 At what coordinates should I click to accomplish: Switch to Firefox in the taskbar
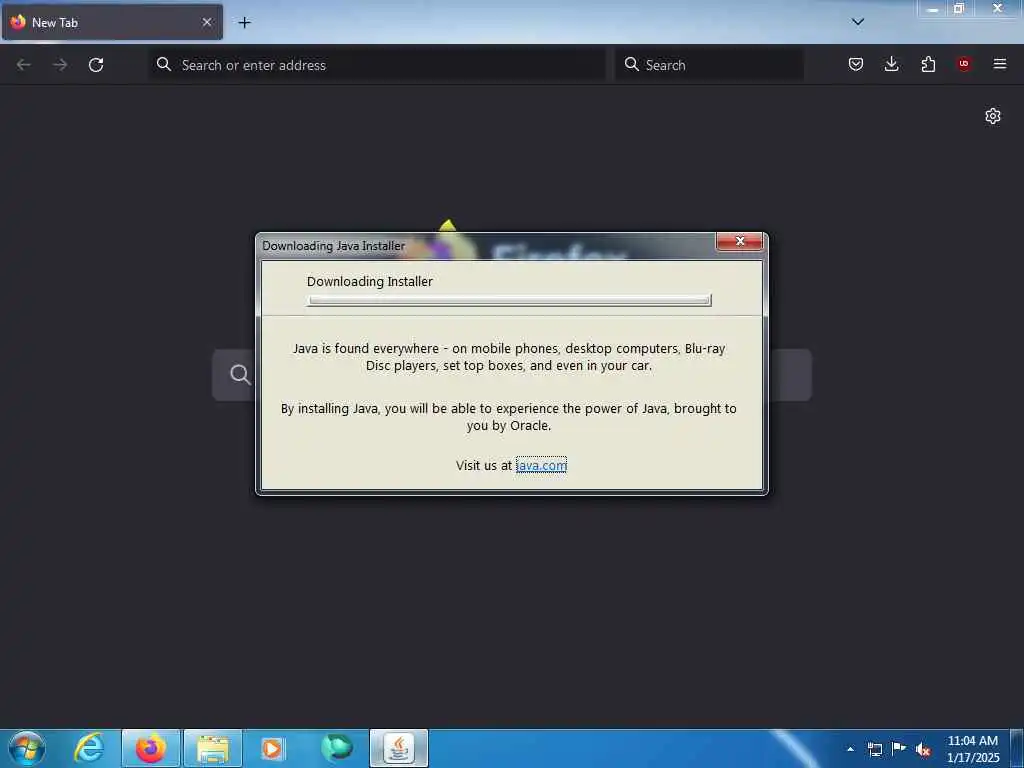pyautogui.click(x=151, y=748)
